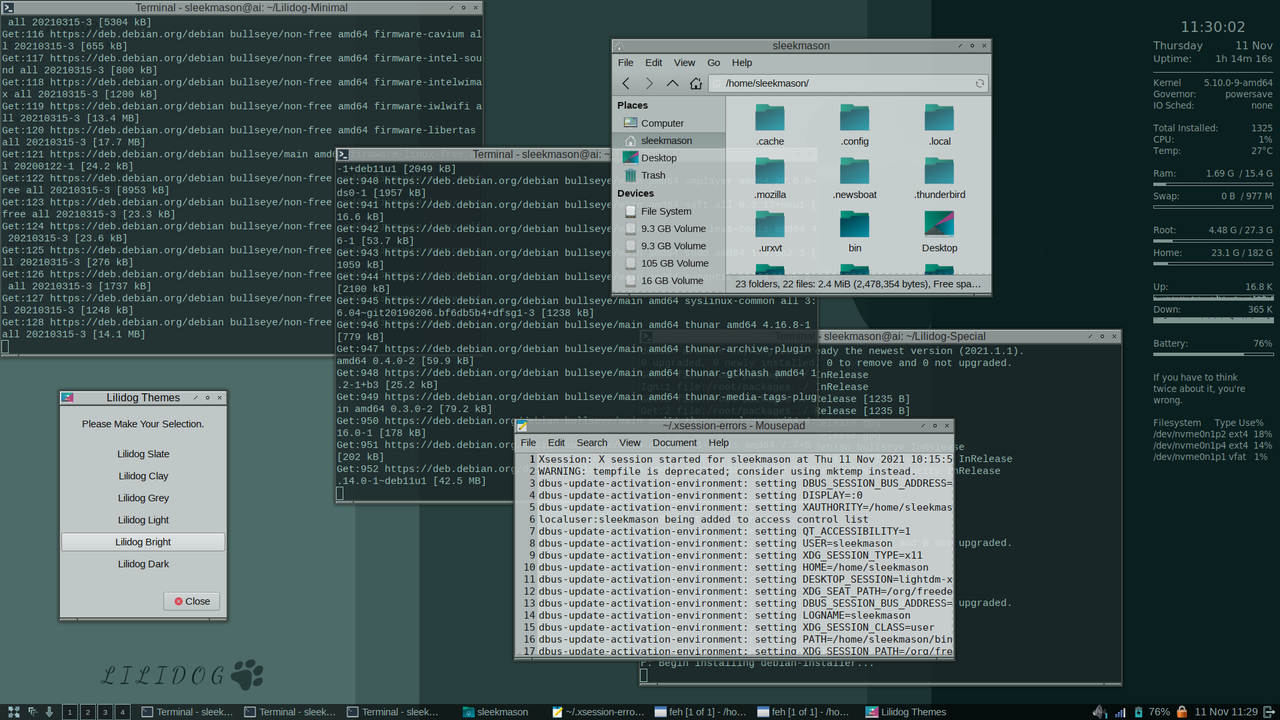The height and width of the screenshot is (720, 1280).
Task: Choose the Lilidog Dark theme
Action: [143, 564]
